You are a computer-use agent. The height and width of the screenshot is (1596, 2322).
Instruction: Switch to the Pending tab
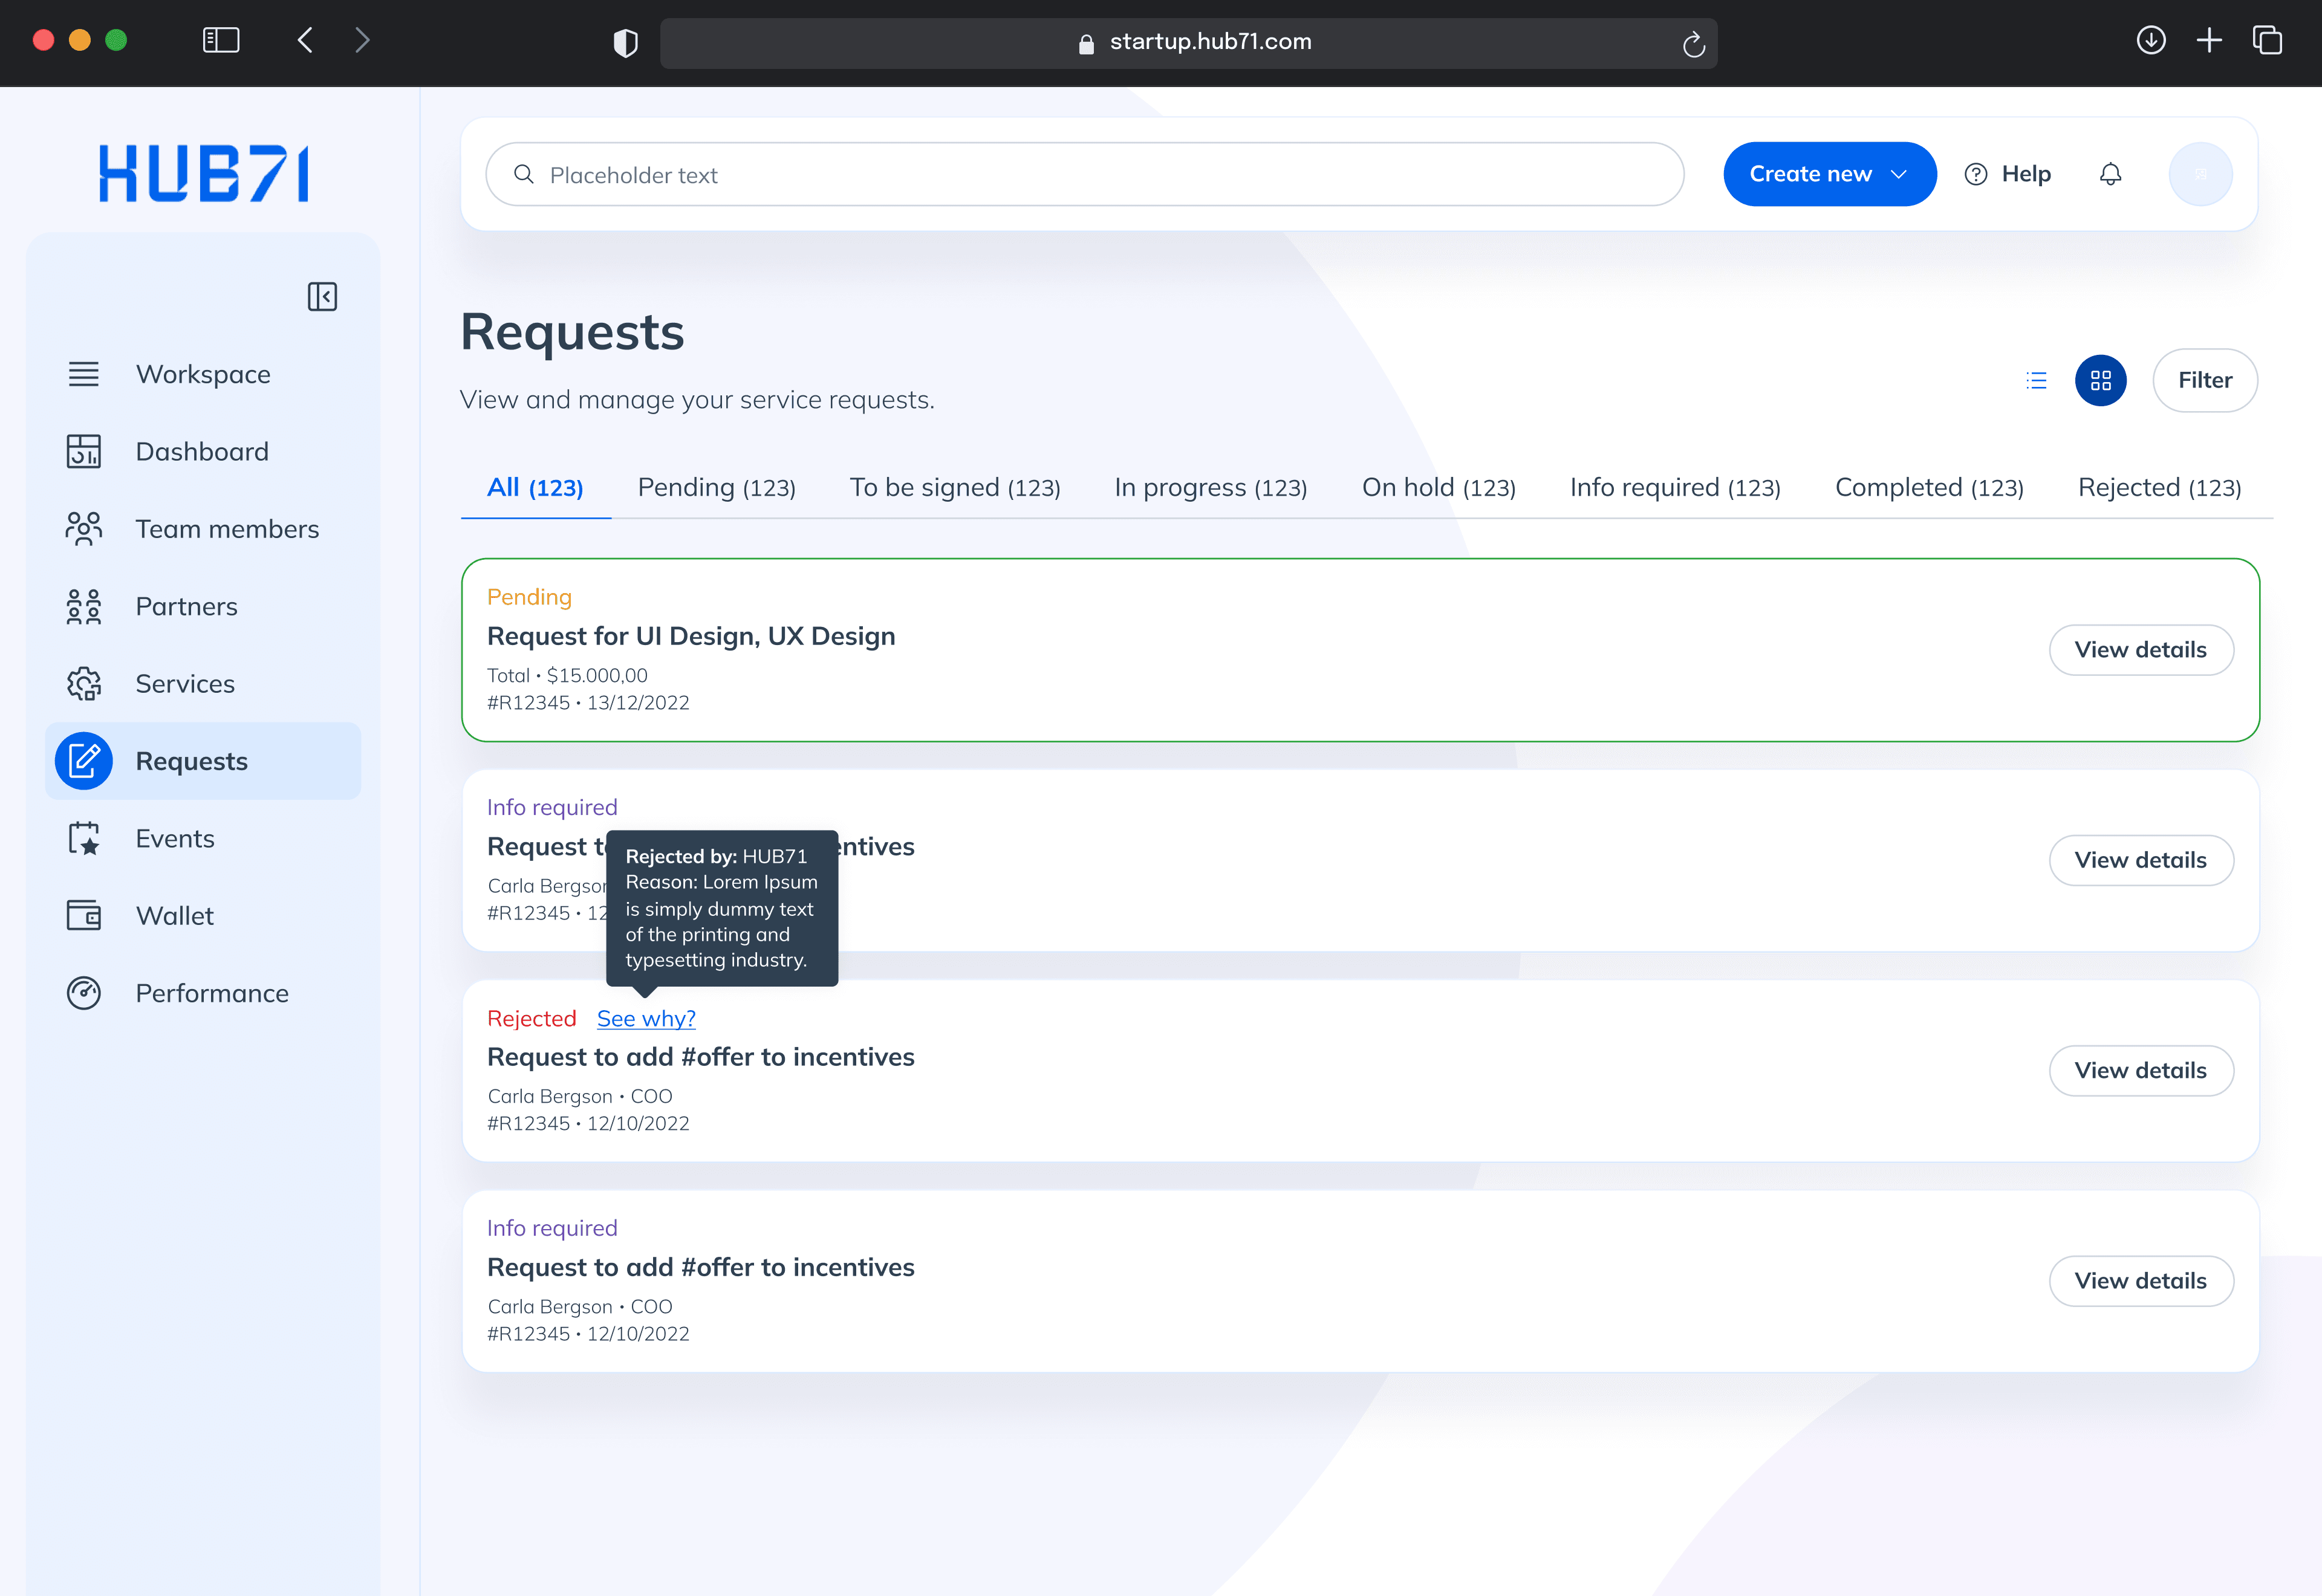tap(716, 488)
